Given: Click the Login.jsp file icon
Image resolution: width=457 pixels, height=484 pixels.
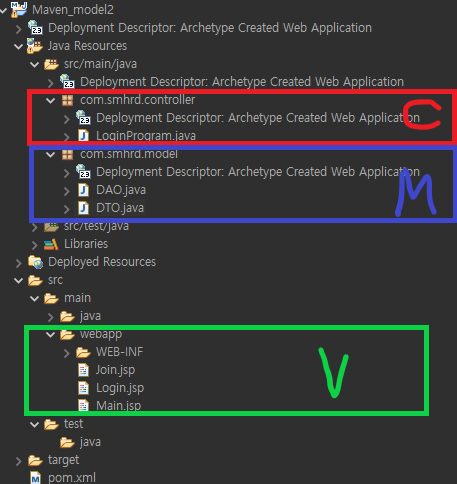Looking at the screenshot, I should click(x=83, y=388).
